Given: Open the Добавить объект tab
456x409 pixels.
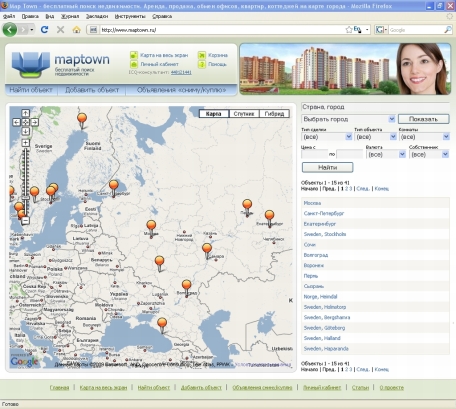Looking at the screenshot, I should pos(92,90).
